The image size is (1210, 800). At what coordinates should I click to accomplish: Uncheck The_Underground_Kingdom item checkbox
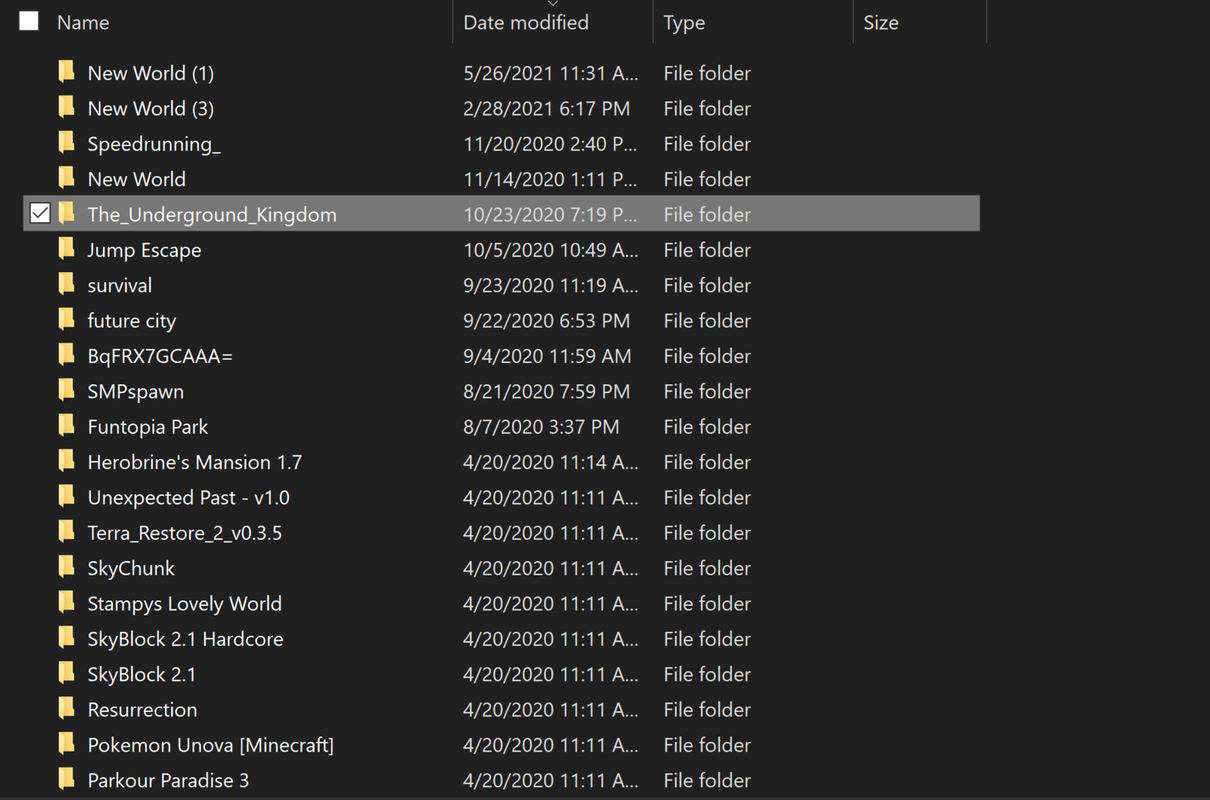(x=40, y=213)
